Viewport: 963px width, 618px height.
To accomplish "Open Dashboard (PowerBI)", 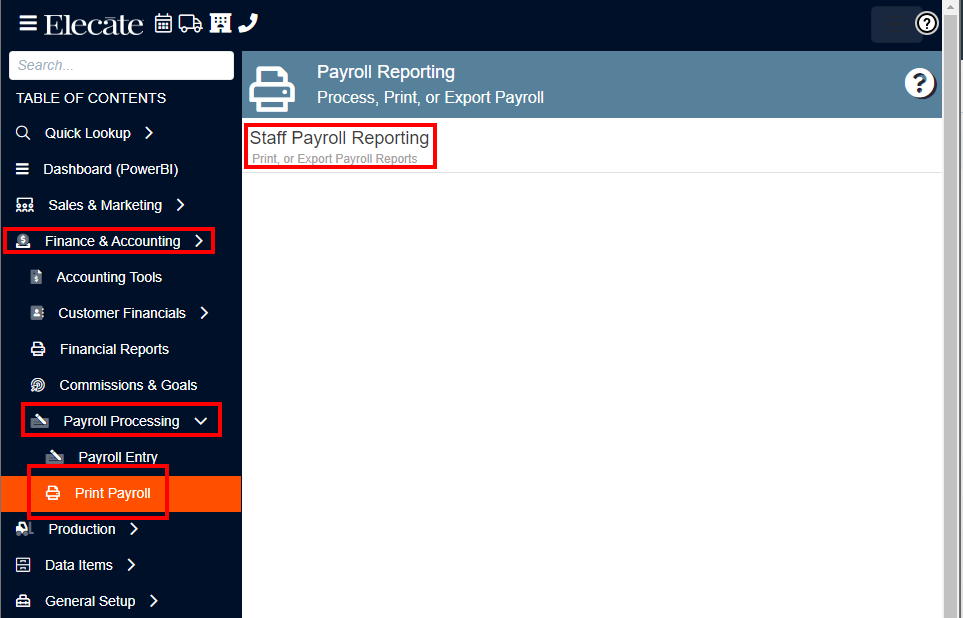I will (x=111, y=169).
